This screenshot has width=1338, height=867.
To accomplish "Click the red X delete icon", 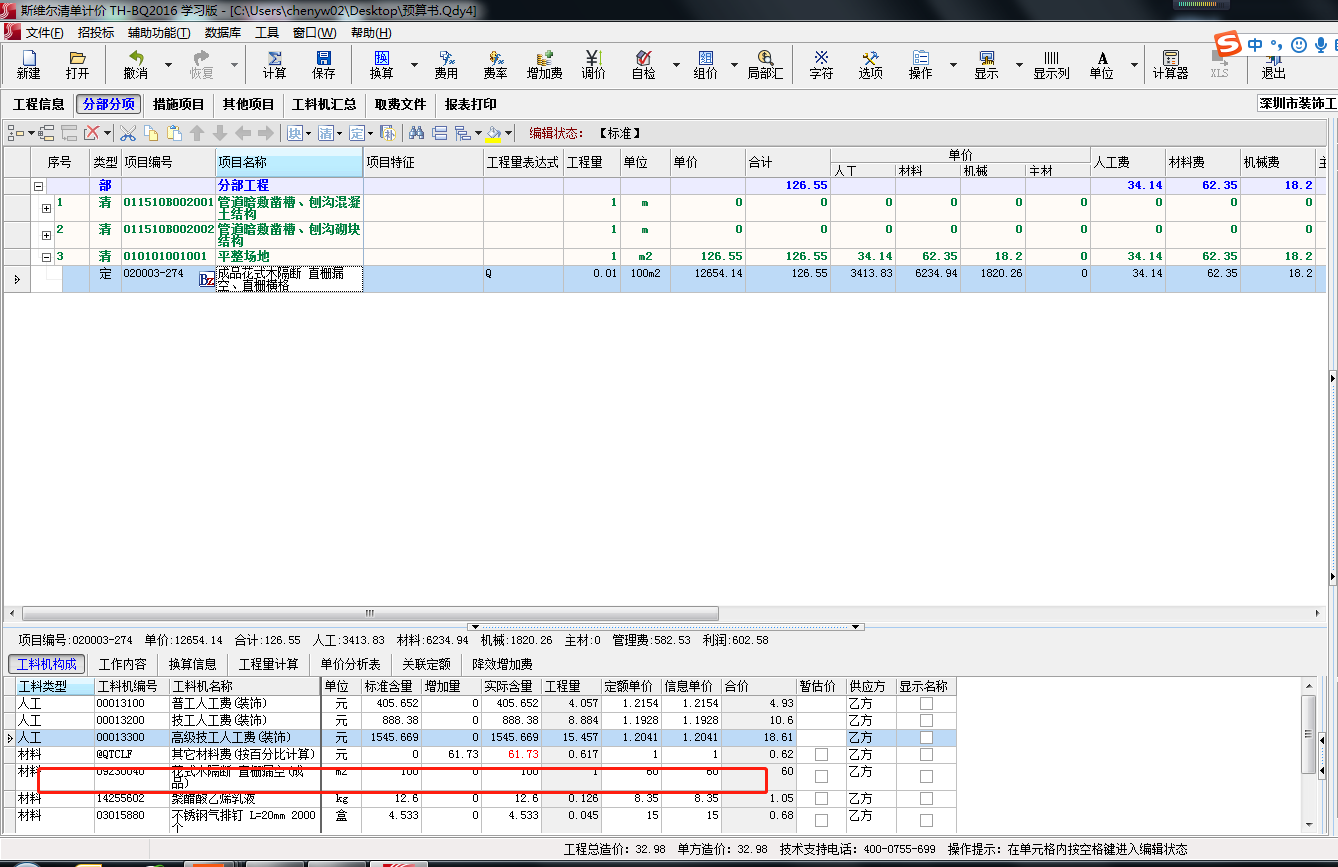I will [x=92, y=133].
